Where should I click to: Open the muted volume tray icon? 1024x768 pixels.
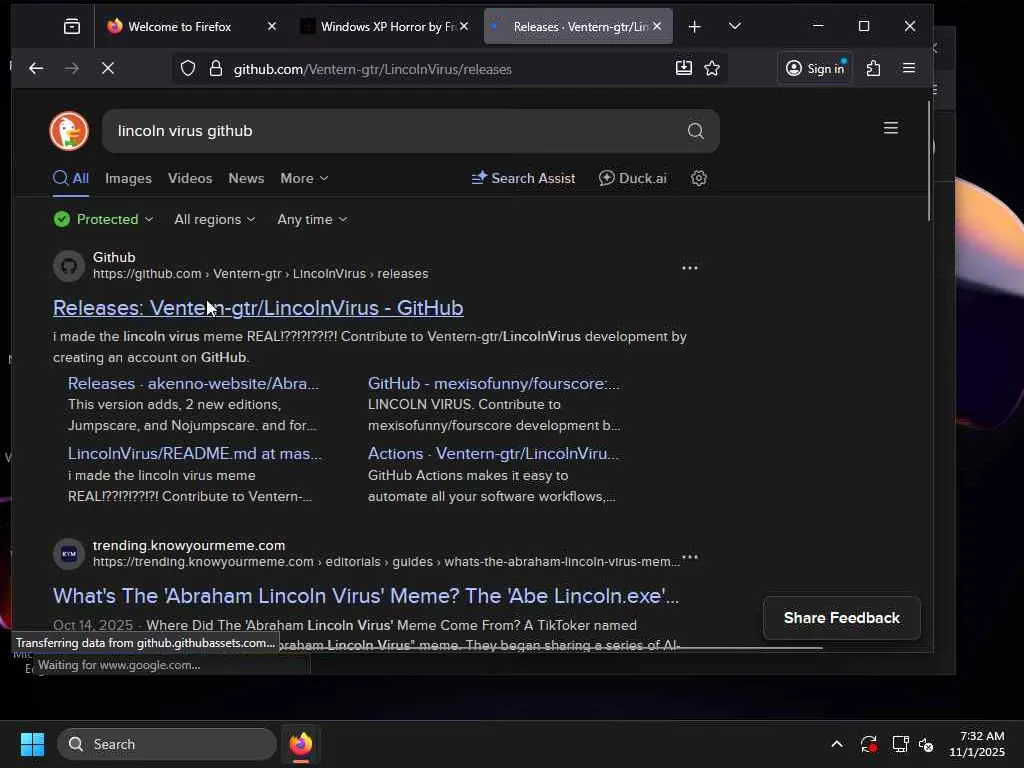926,744
